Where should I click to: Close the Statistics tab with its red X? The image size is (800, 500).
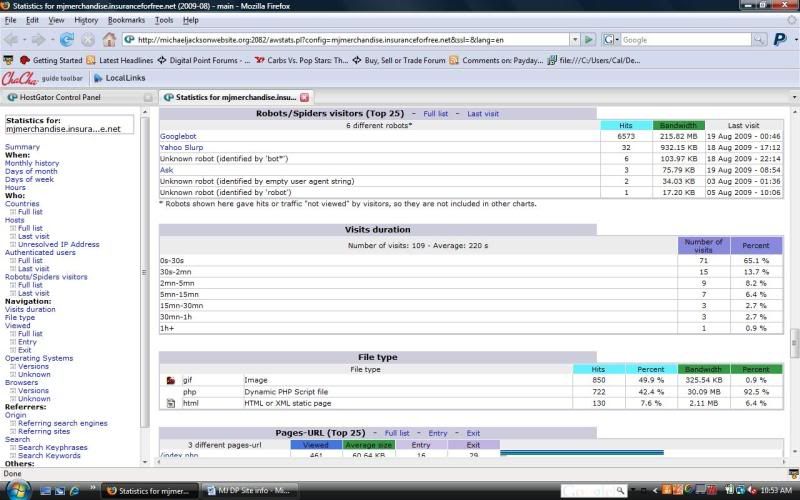(305, 97)
